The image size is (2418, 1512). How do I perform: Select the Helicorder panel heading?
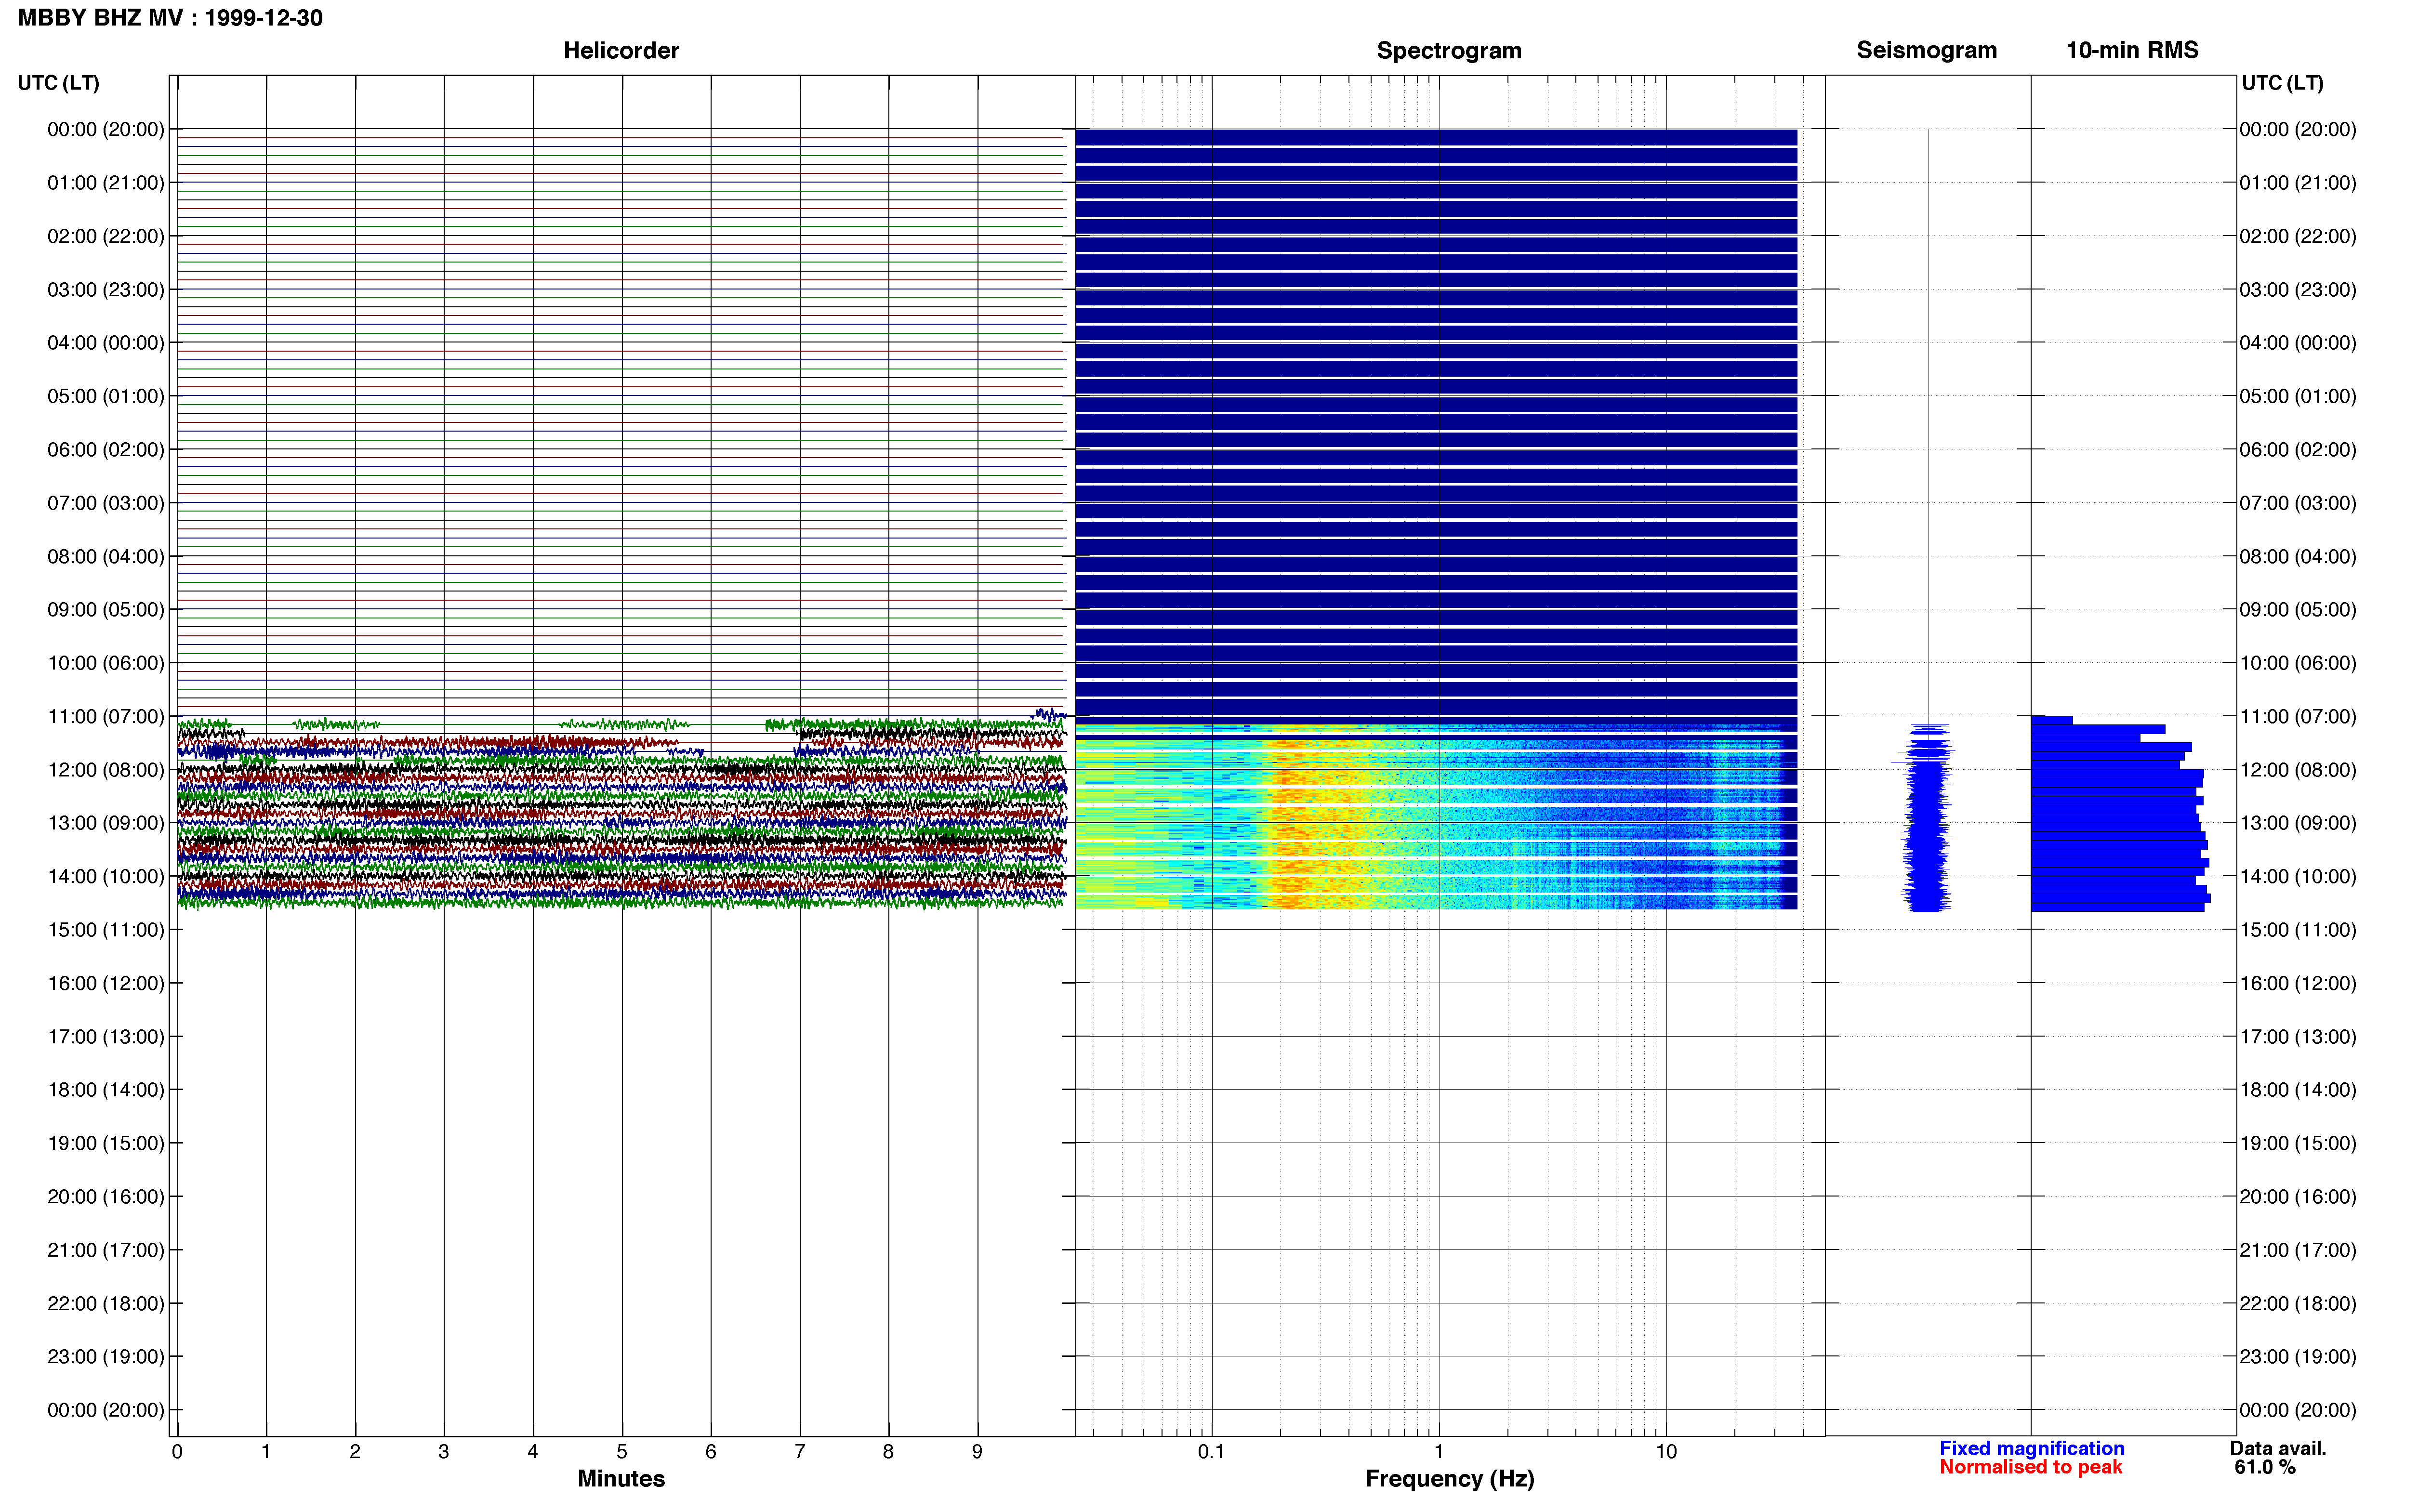(621, 50)
